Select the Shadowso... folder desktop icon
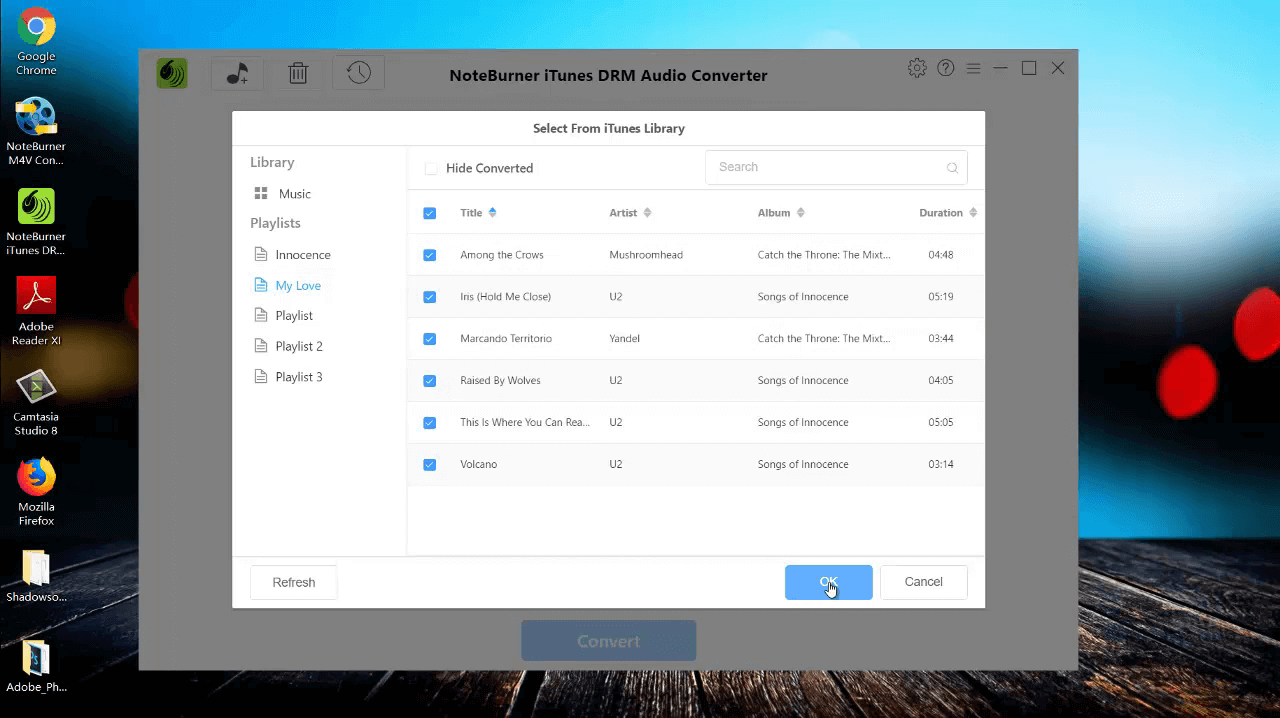 (x=36, y=577)
